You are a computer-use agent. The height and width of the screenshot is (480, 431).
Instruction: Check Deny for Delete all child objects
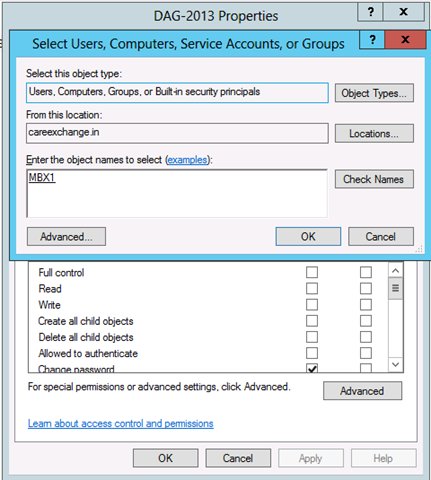tap(366, 337)
